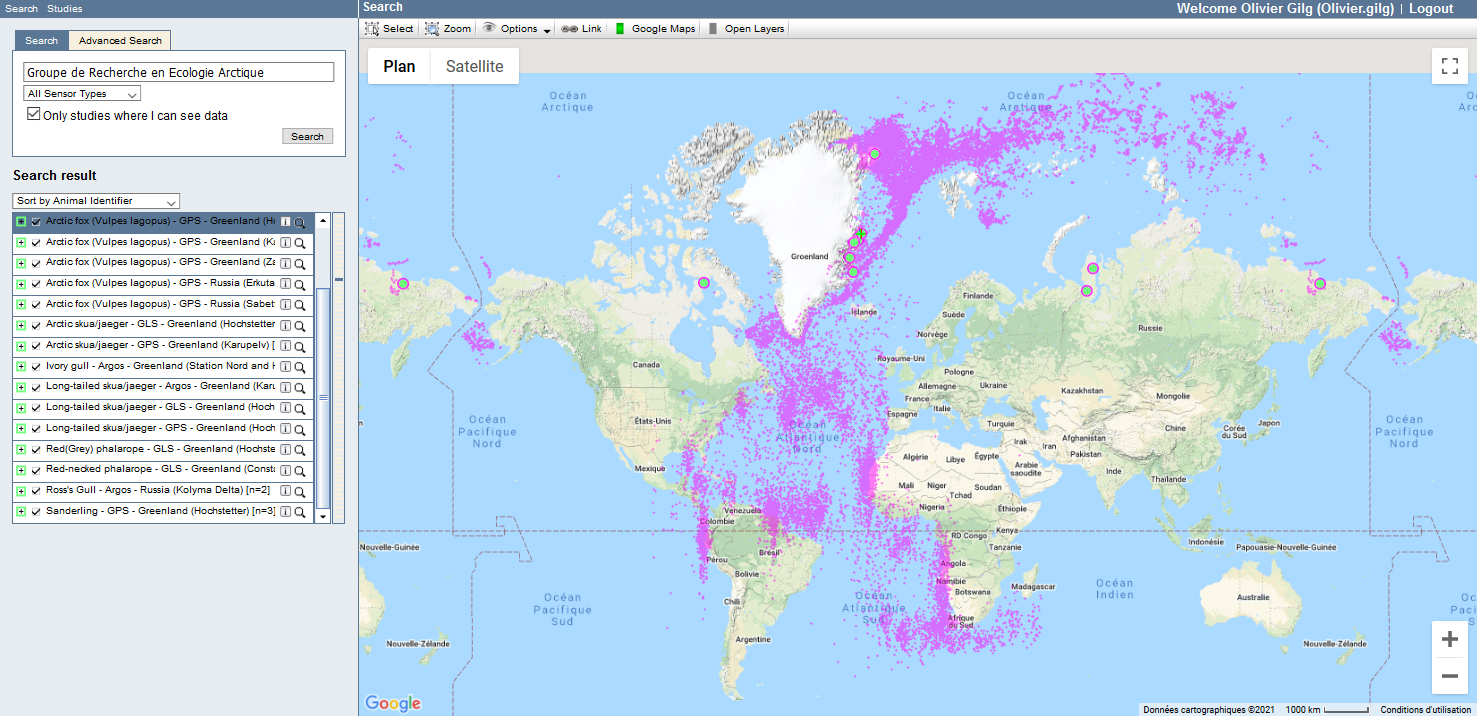Uncheck Arctic skua/jaeger GLS (Hochstetter) study
The width and height of the screenshot is (1477, 716).
coord(36,326)
